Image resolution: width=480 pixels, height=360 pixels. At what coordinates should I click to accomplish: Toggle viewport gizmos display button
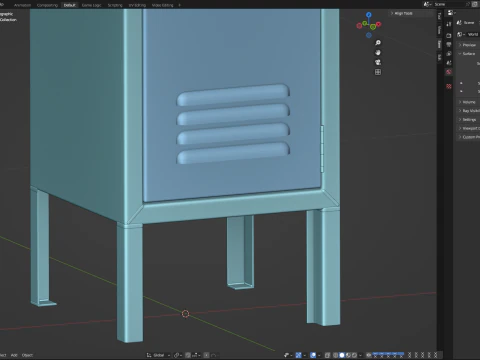tap(299, 355)
